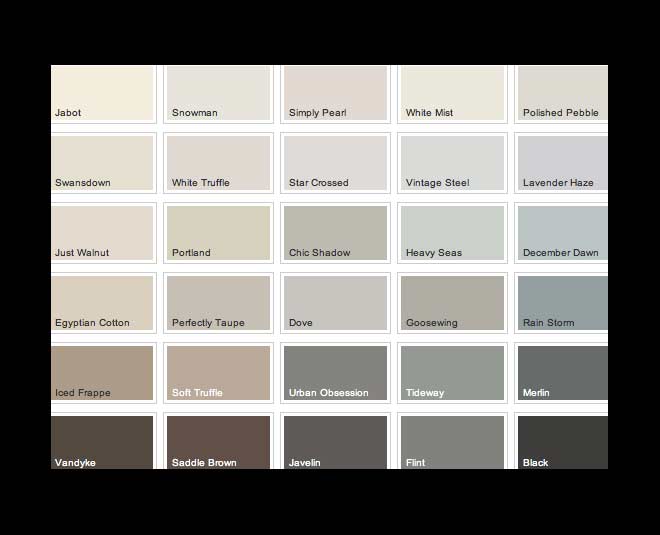The width and height of the screenshot is (660, 535).
Task: Pick the Dove color swatch
Action: point(335,303)
